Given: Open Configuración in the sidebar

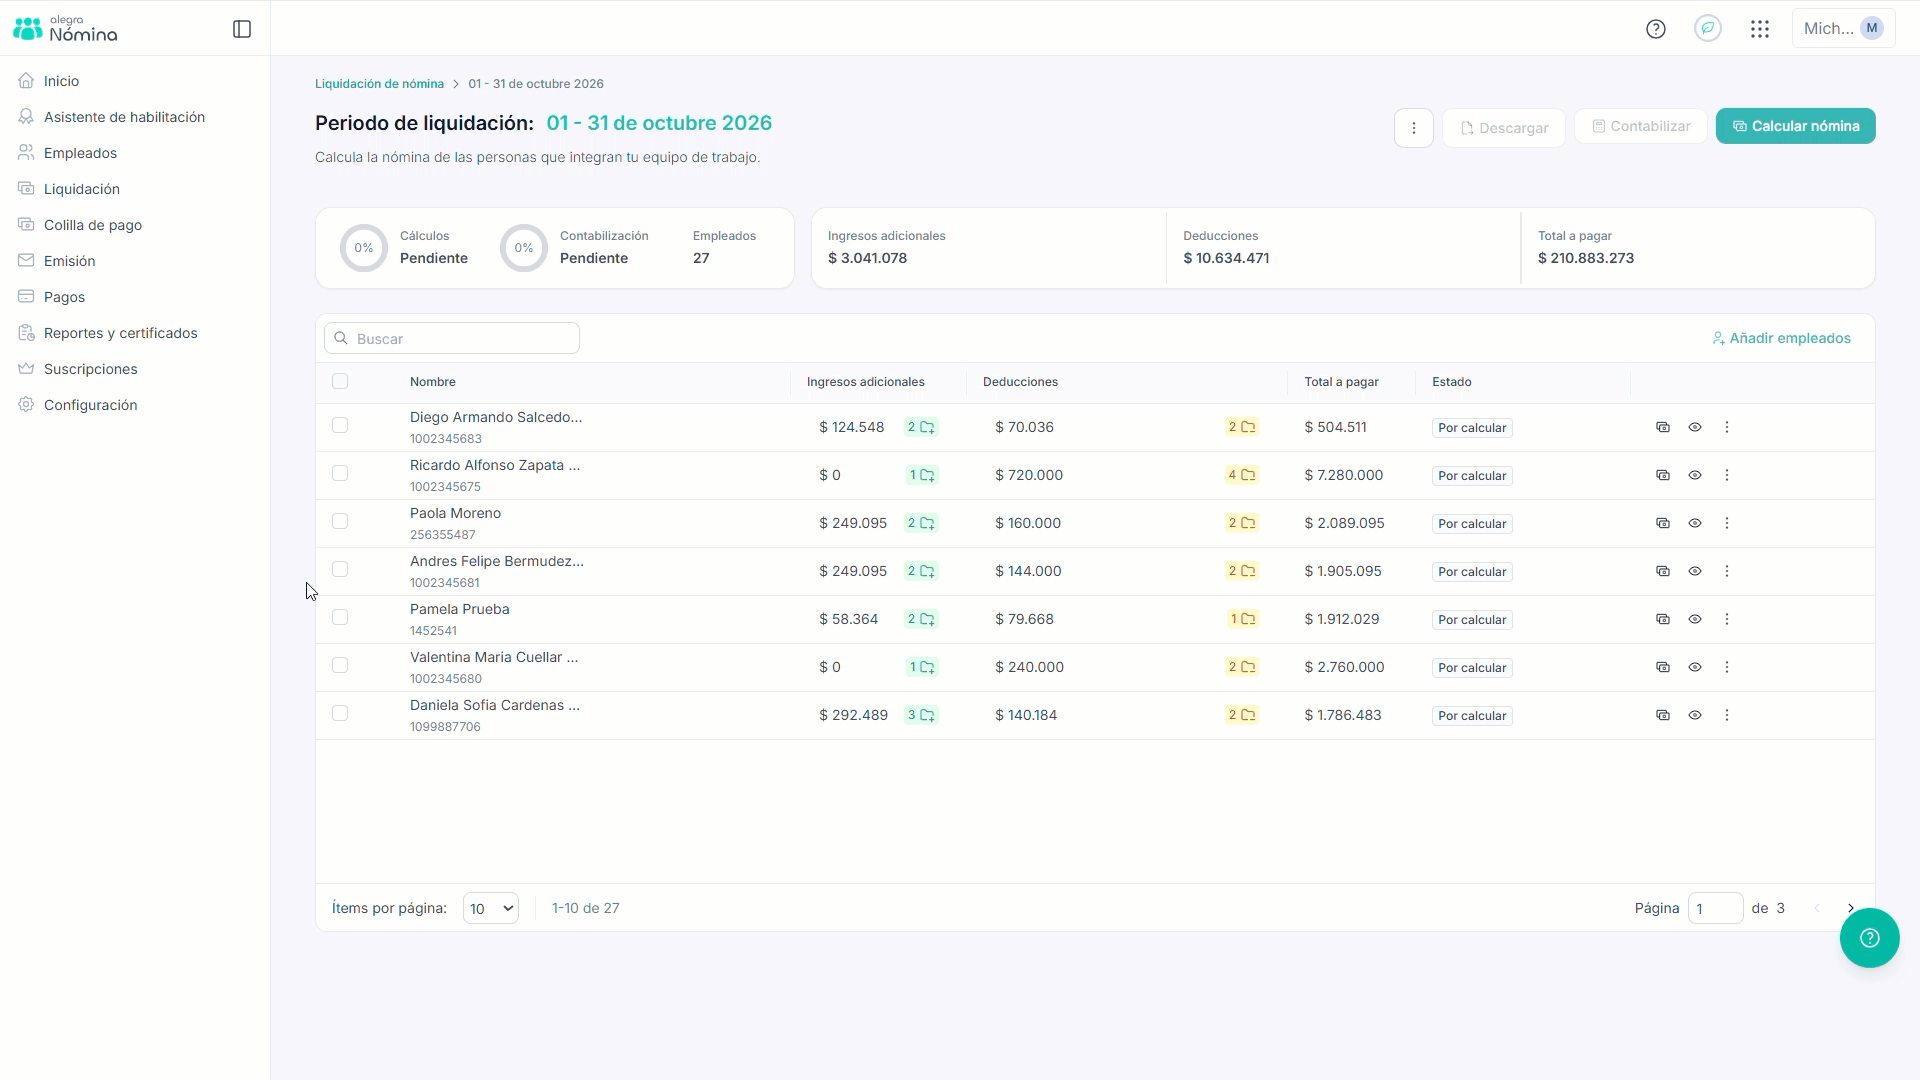Looking at the screenshot, I should coord(90,405).
